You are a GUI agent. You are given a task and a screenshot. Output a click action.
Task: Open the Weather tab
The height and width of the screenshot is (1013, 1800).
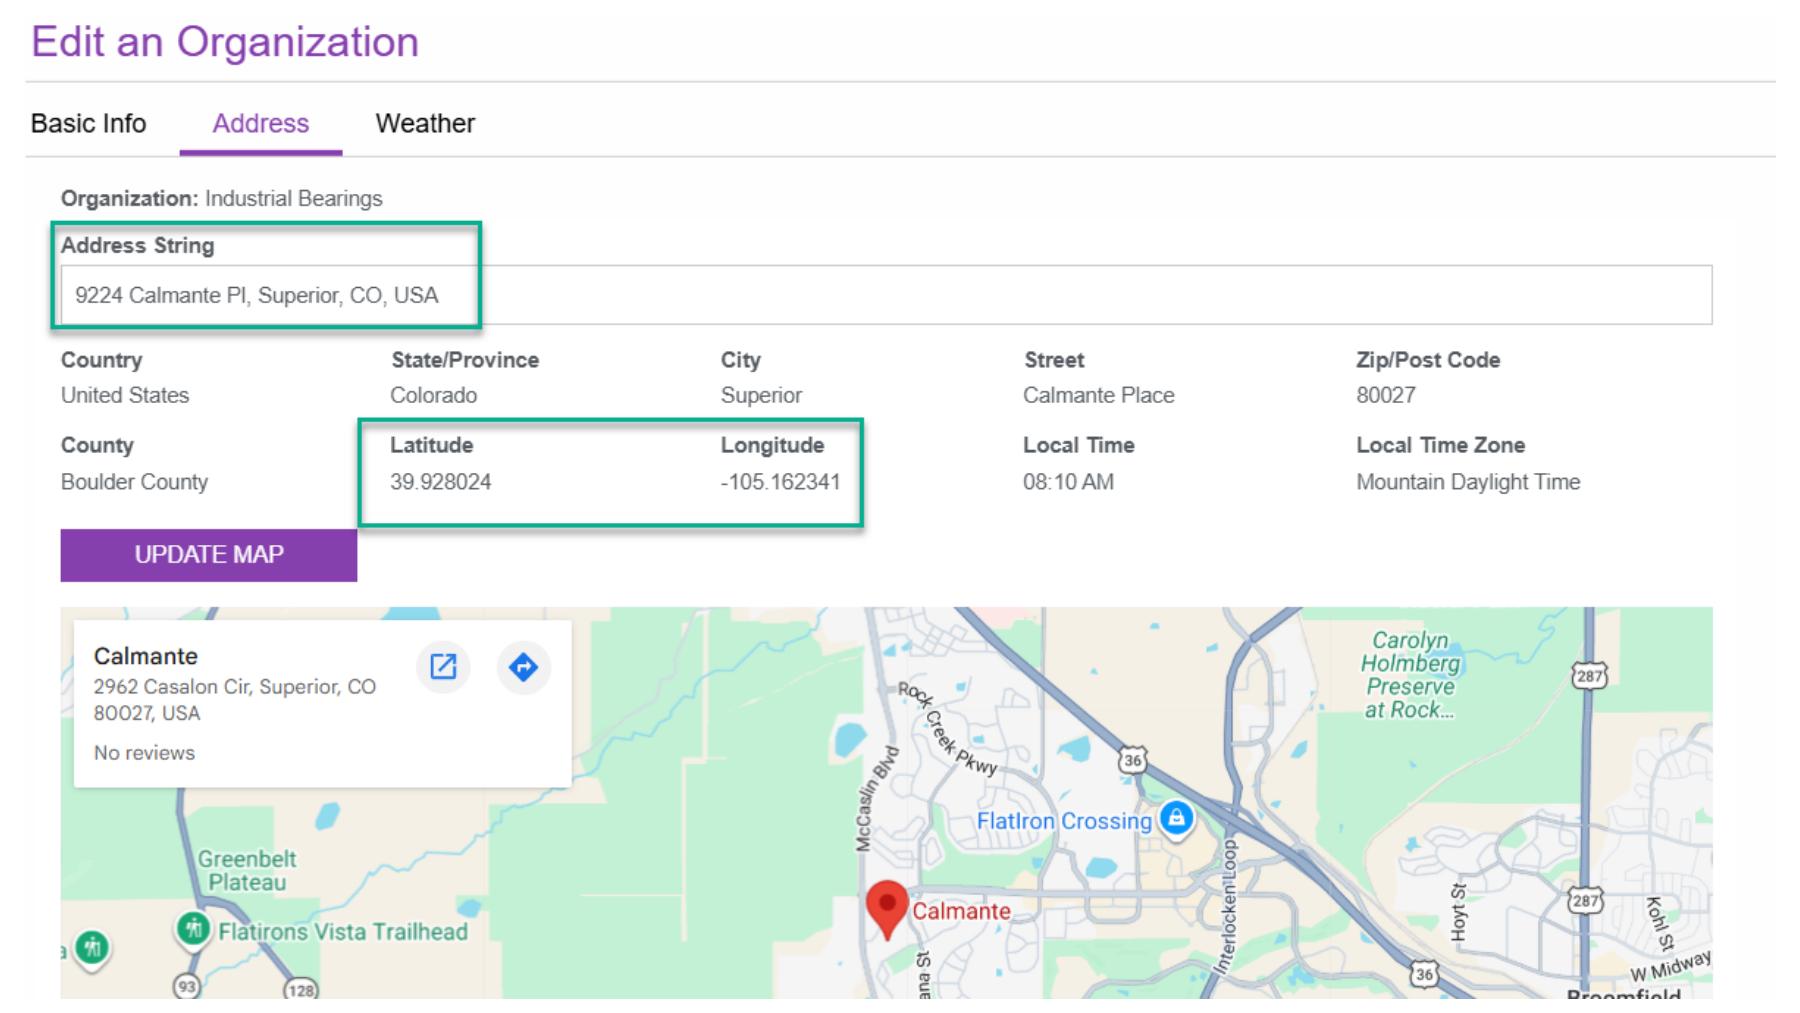(x=425, y=123)
